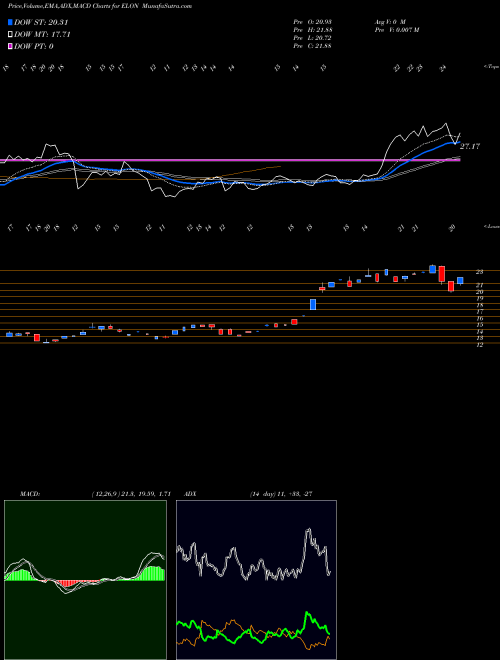
Task: Click MACD parameters '(12,26,9) 21.3, 19.59, 1.71'
Action: (131, 494)
